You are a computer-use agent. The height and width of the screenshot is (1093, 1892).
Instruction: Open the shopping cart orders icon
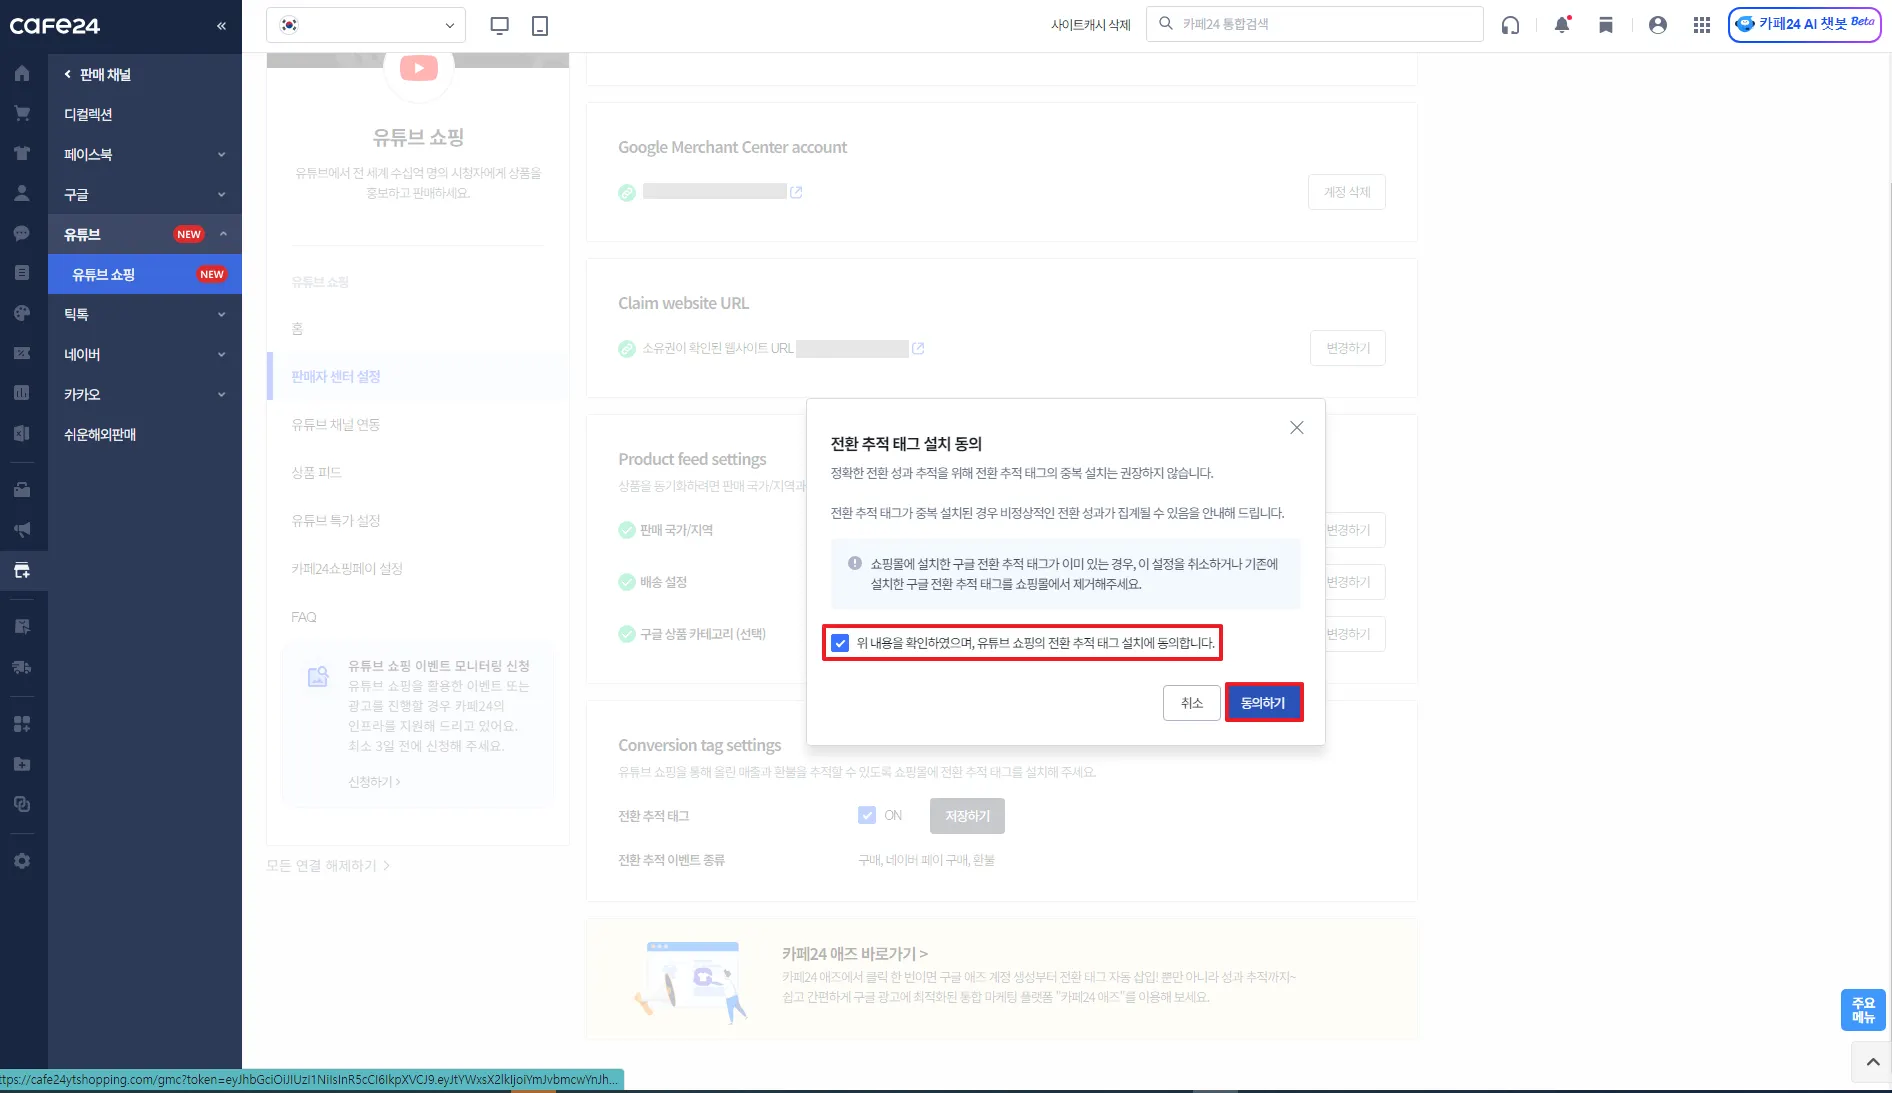tap(22, 113)
